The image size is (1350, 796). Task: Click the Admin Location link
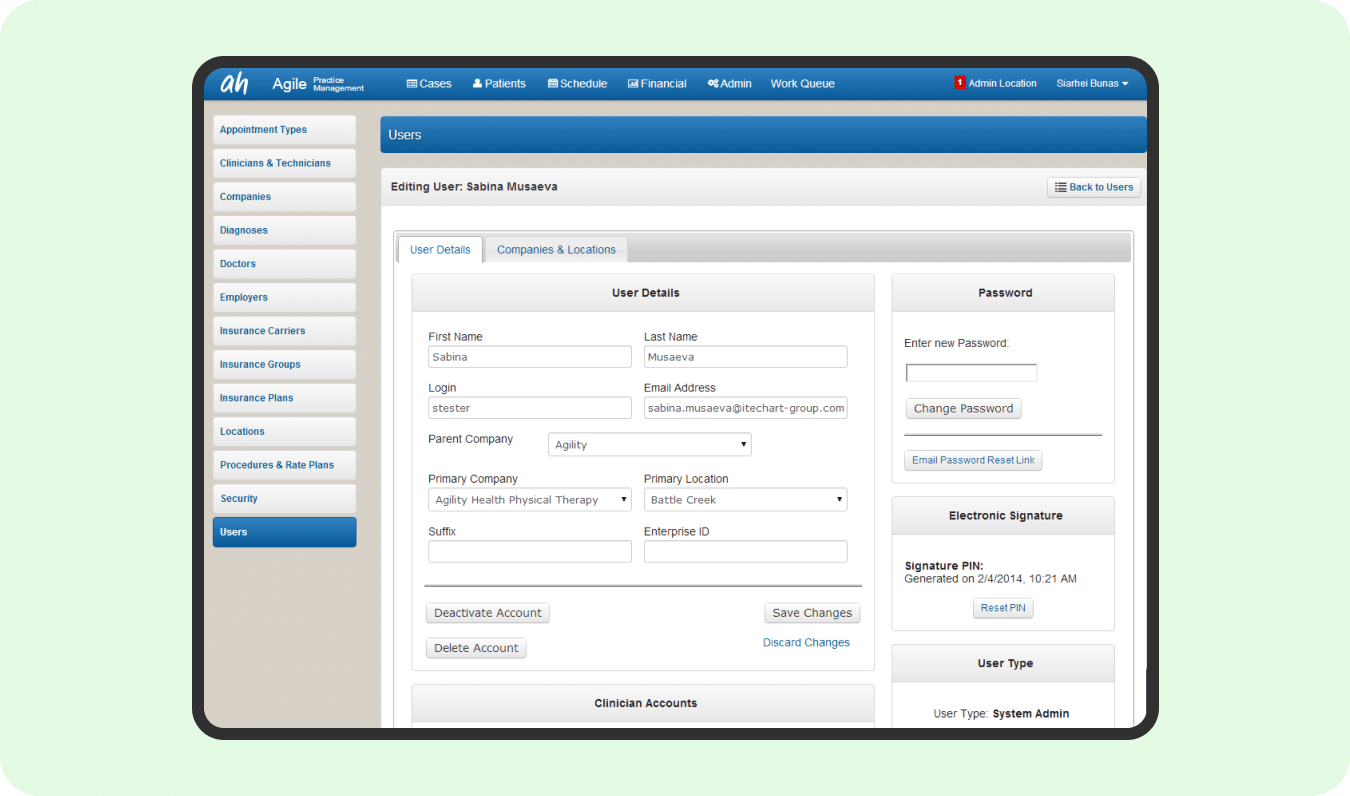1002,84
